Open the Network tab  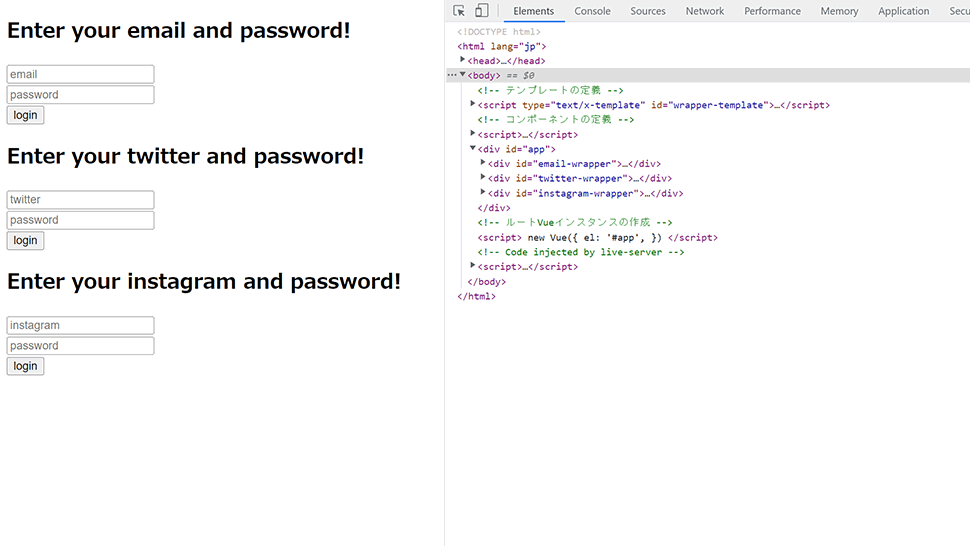click(x=705, y=11)
